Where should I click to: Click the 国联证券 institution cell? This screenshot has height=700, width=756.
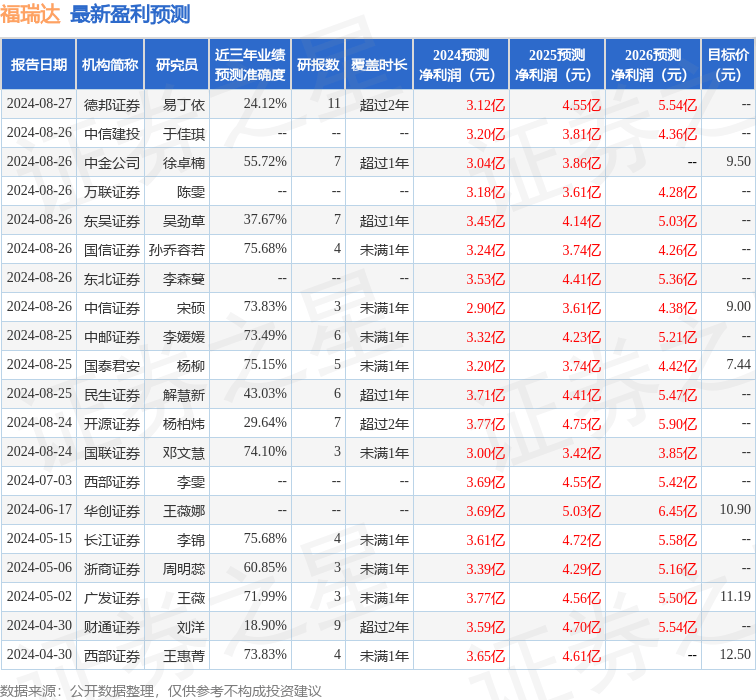(x=112, y=453)
